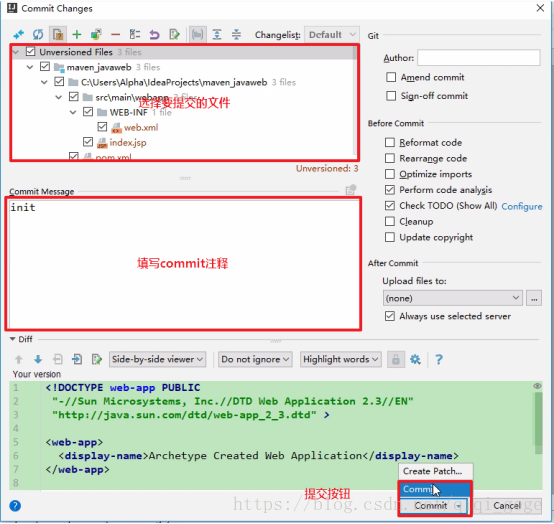Click the Edit Source pencil icon in top toolbar

click(x=175, y=35)
